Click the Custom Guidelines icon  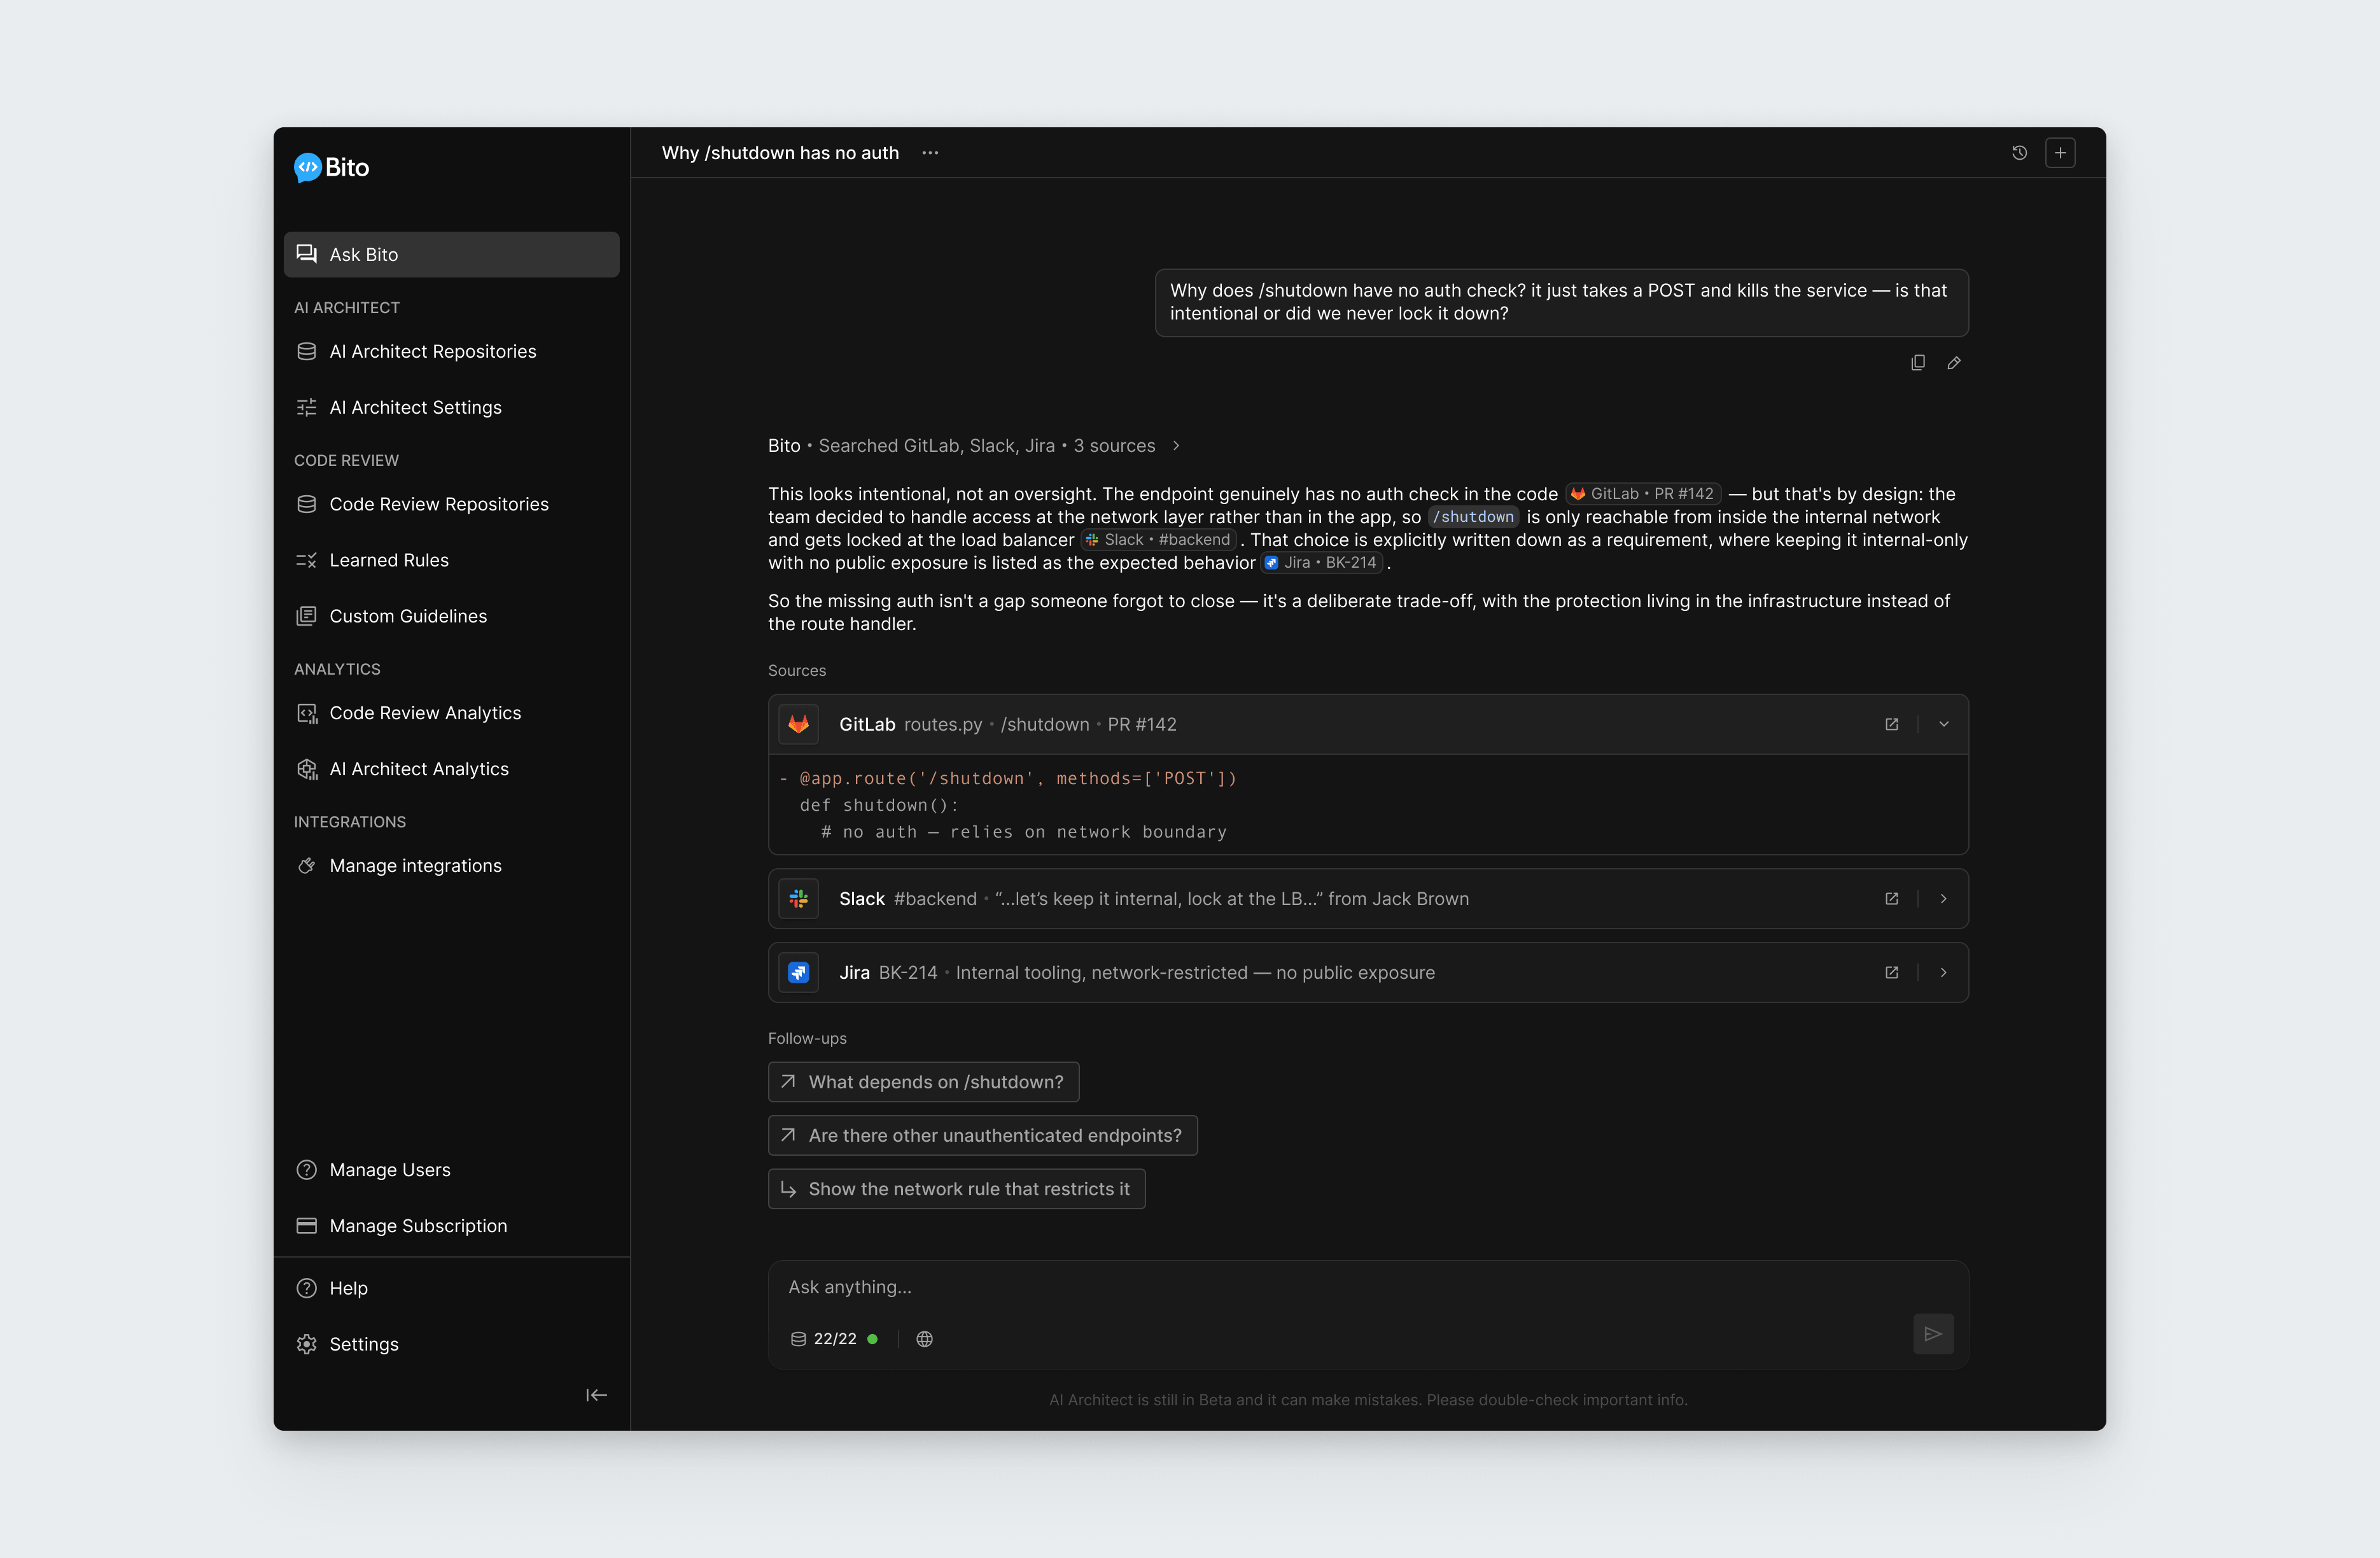[307, 616]
